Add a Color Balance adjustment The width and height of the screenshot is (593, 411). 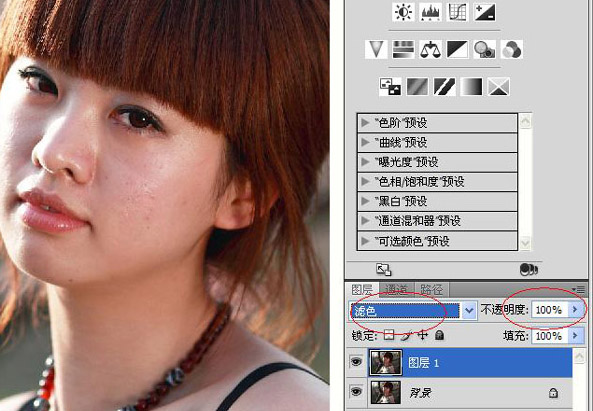click(430, 50)
